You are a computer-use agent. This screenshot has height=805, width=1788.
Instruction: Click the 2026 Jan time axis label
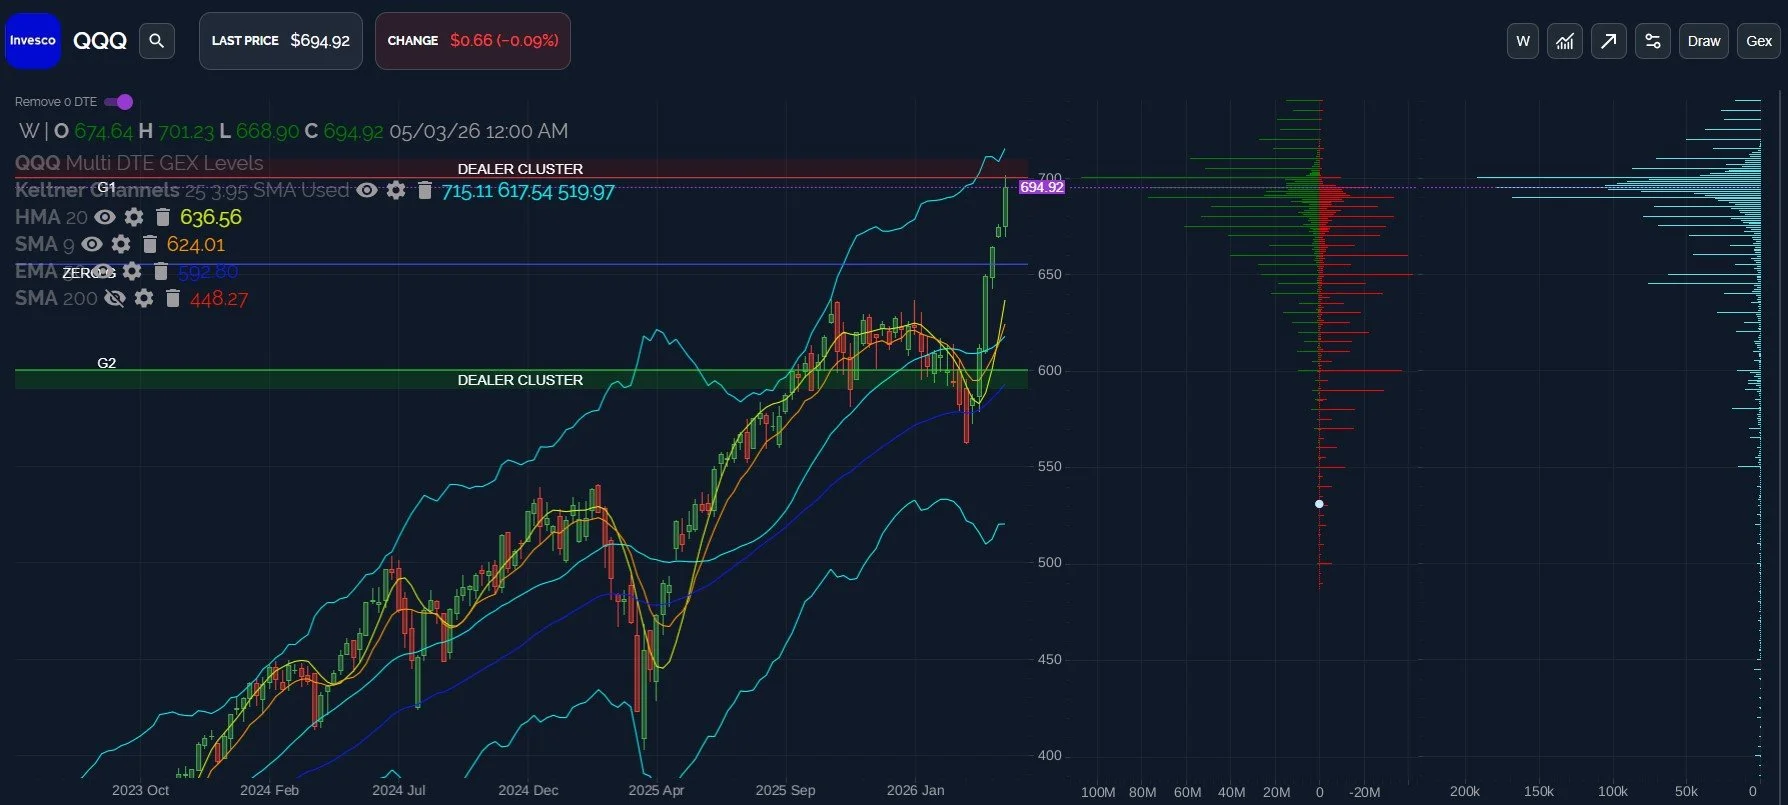point(915,790)
